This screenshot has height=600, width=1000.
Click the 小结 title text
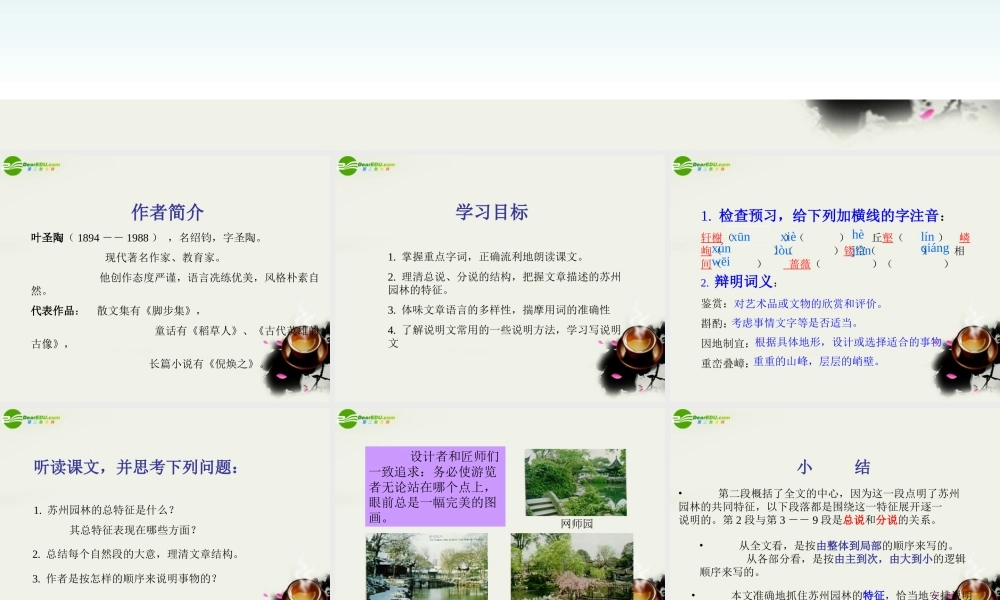coord(834,467)
